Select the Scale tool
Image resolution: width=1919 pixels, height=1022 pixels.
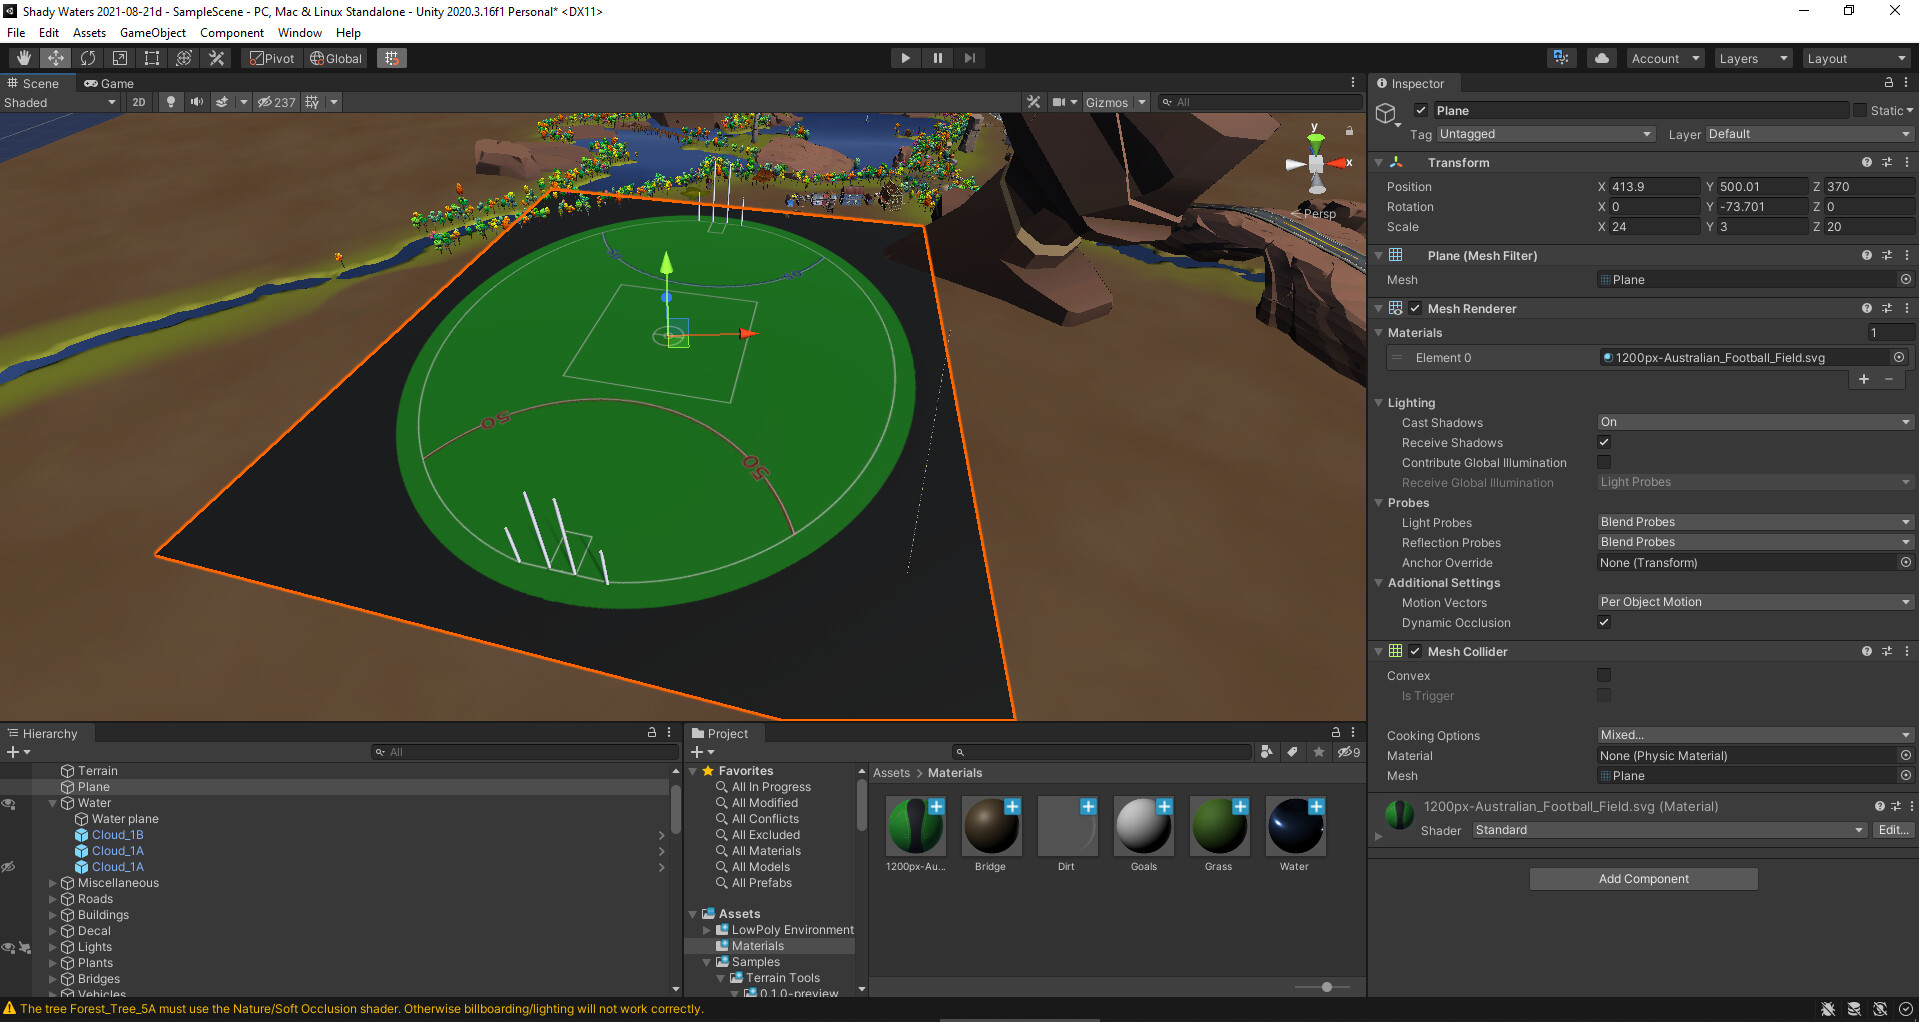pos(120,58)
